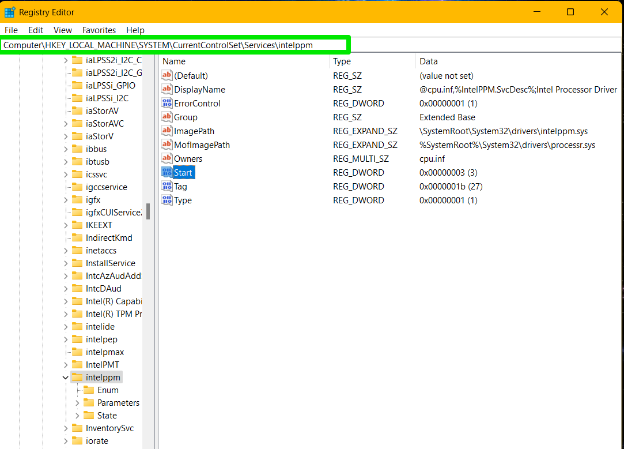
Task: Select the Start value name
Action: (183, 172)
